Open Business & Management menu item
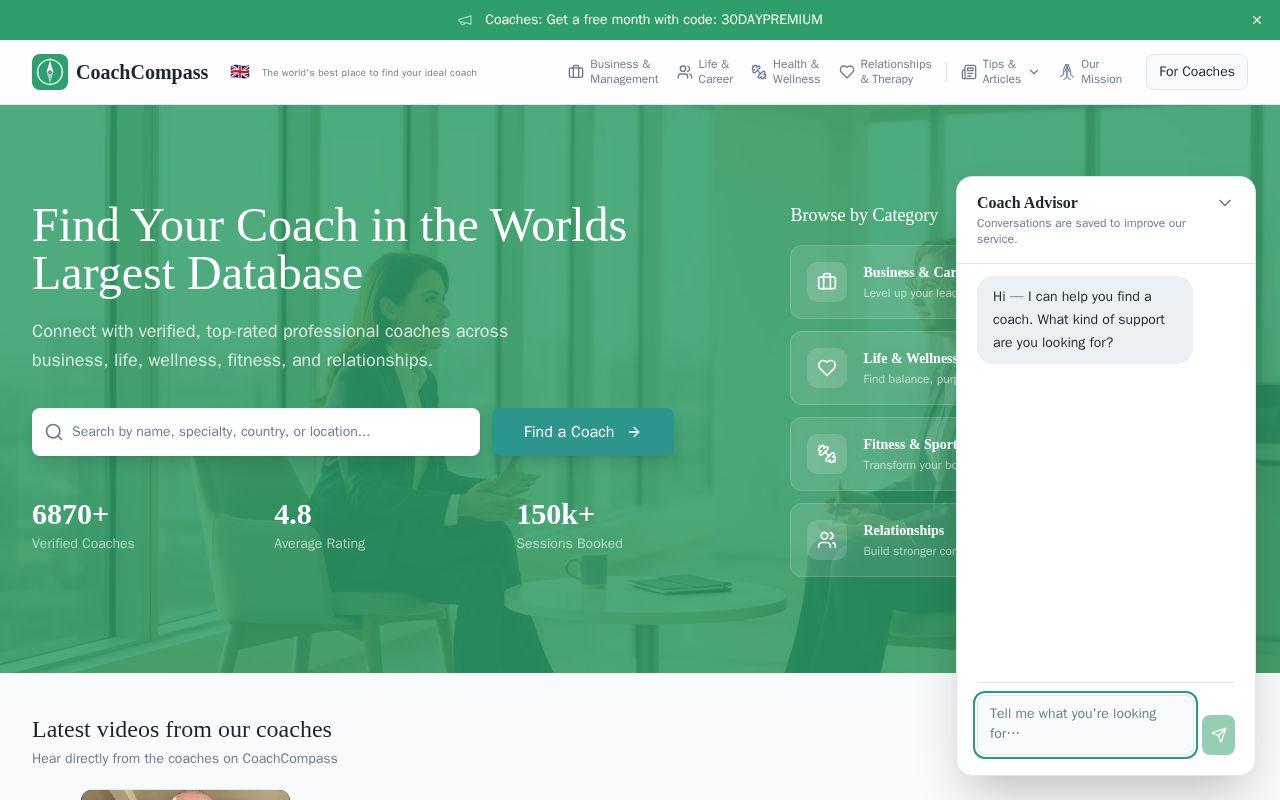The height and width of the screenshot is (800, 1280). pyautogui.click(x=613, y=72)
